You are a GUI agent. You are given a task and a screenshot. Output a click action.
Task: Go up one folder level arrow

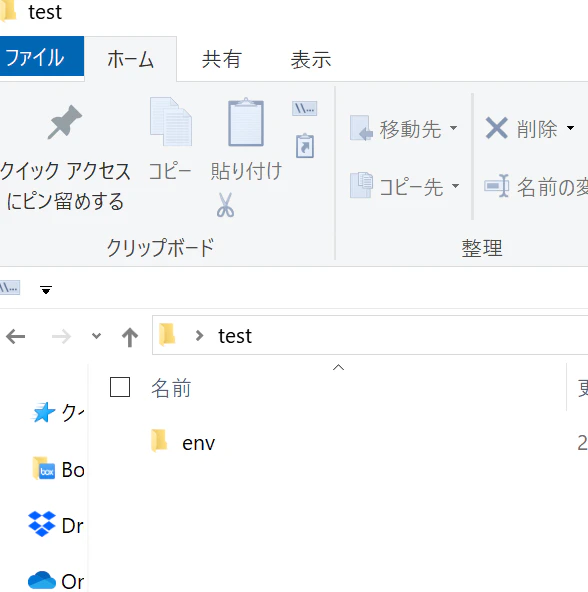click(x=130, y=337)
